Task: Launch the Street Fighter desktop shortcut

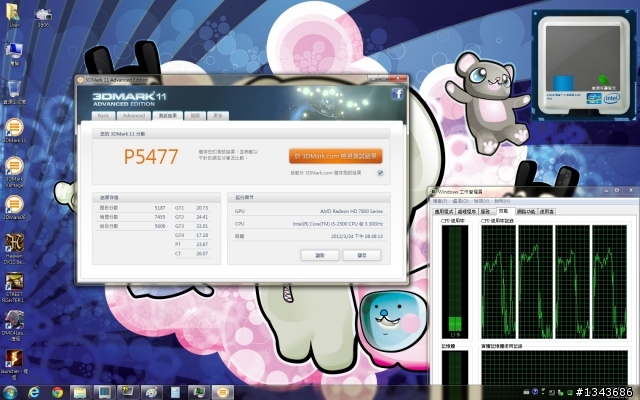Action: 14,287
